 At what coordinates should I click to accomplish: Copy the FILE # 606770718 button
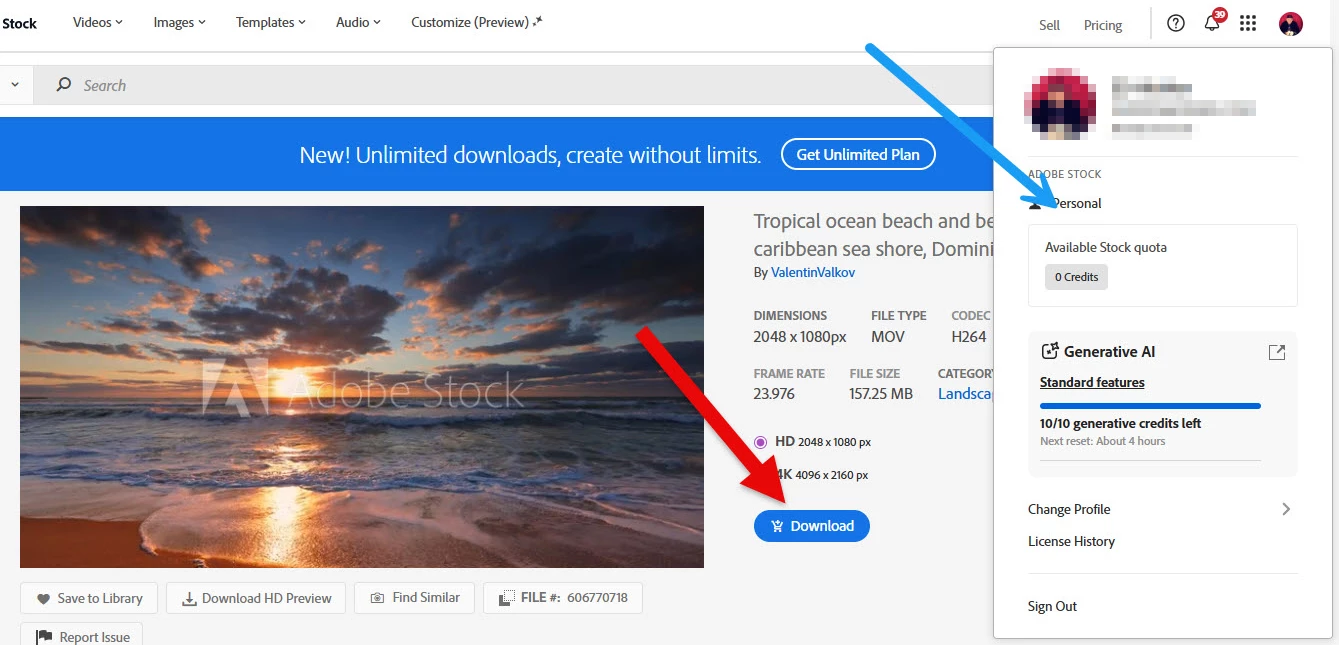point(563,598)
